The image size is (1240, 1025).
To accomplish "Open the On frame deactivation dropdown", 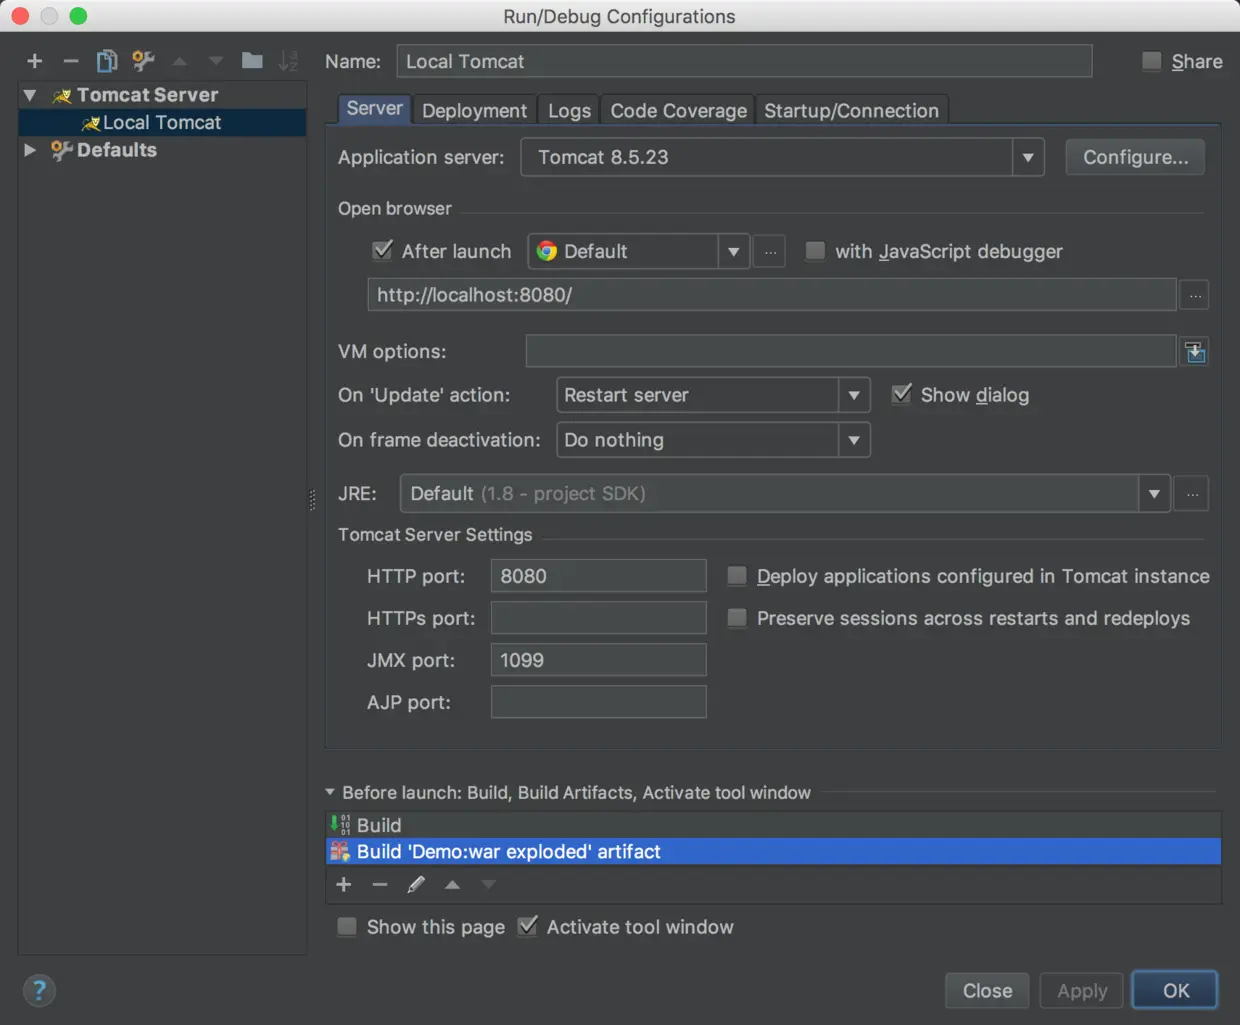I will (854, 440).
